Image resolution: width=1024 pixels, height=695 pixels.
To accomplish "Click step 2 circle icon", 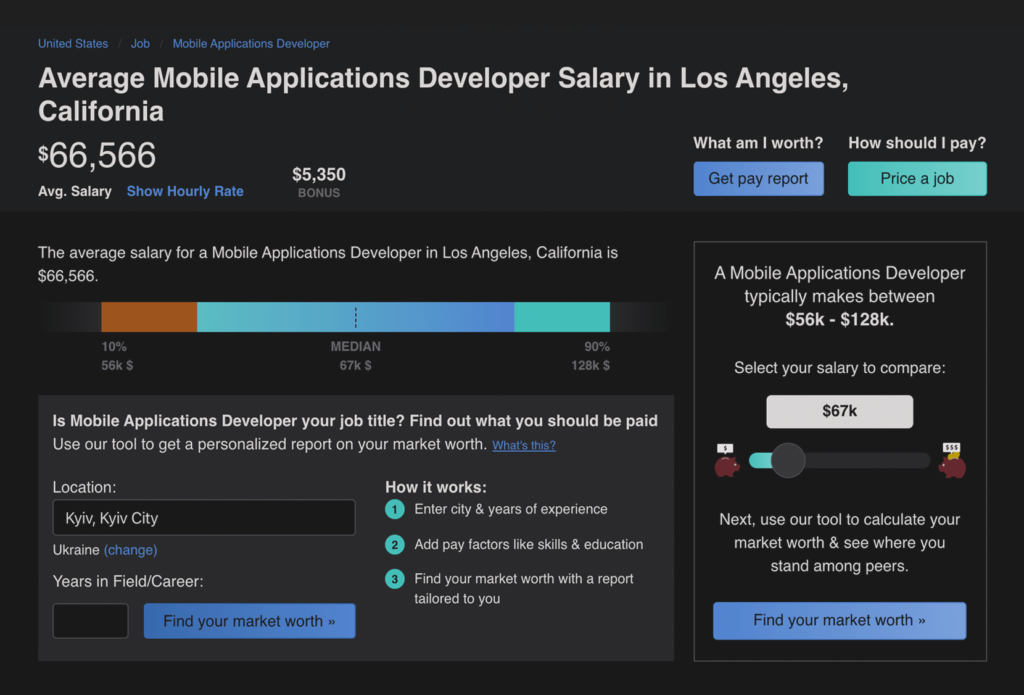I will [x=394, y=544].
